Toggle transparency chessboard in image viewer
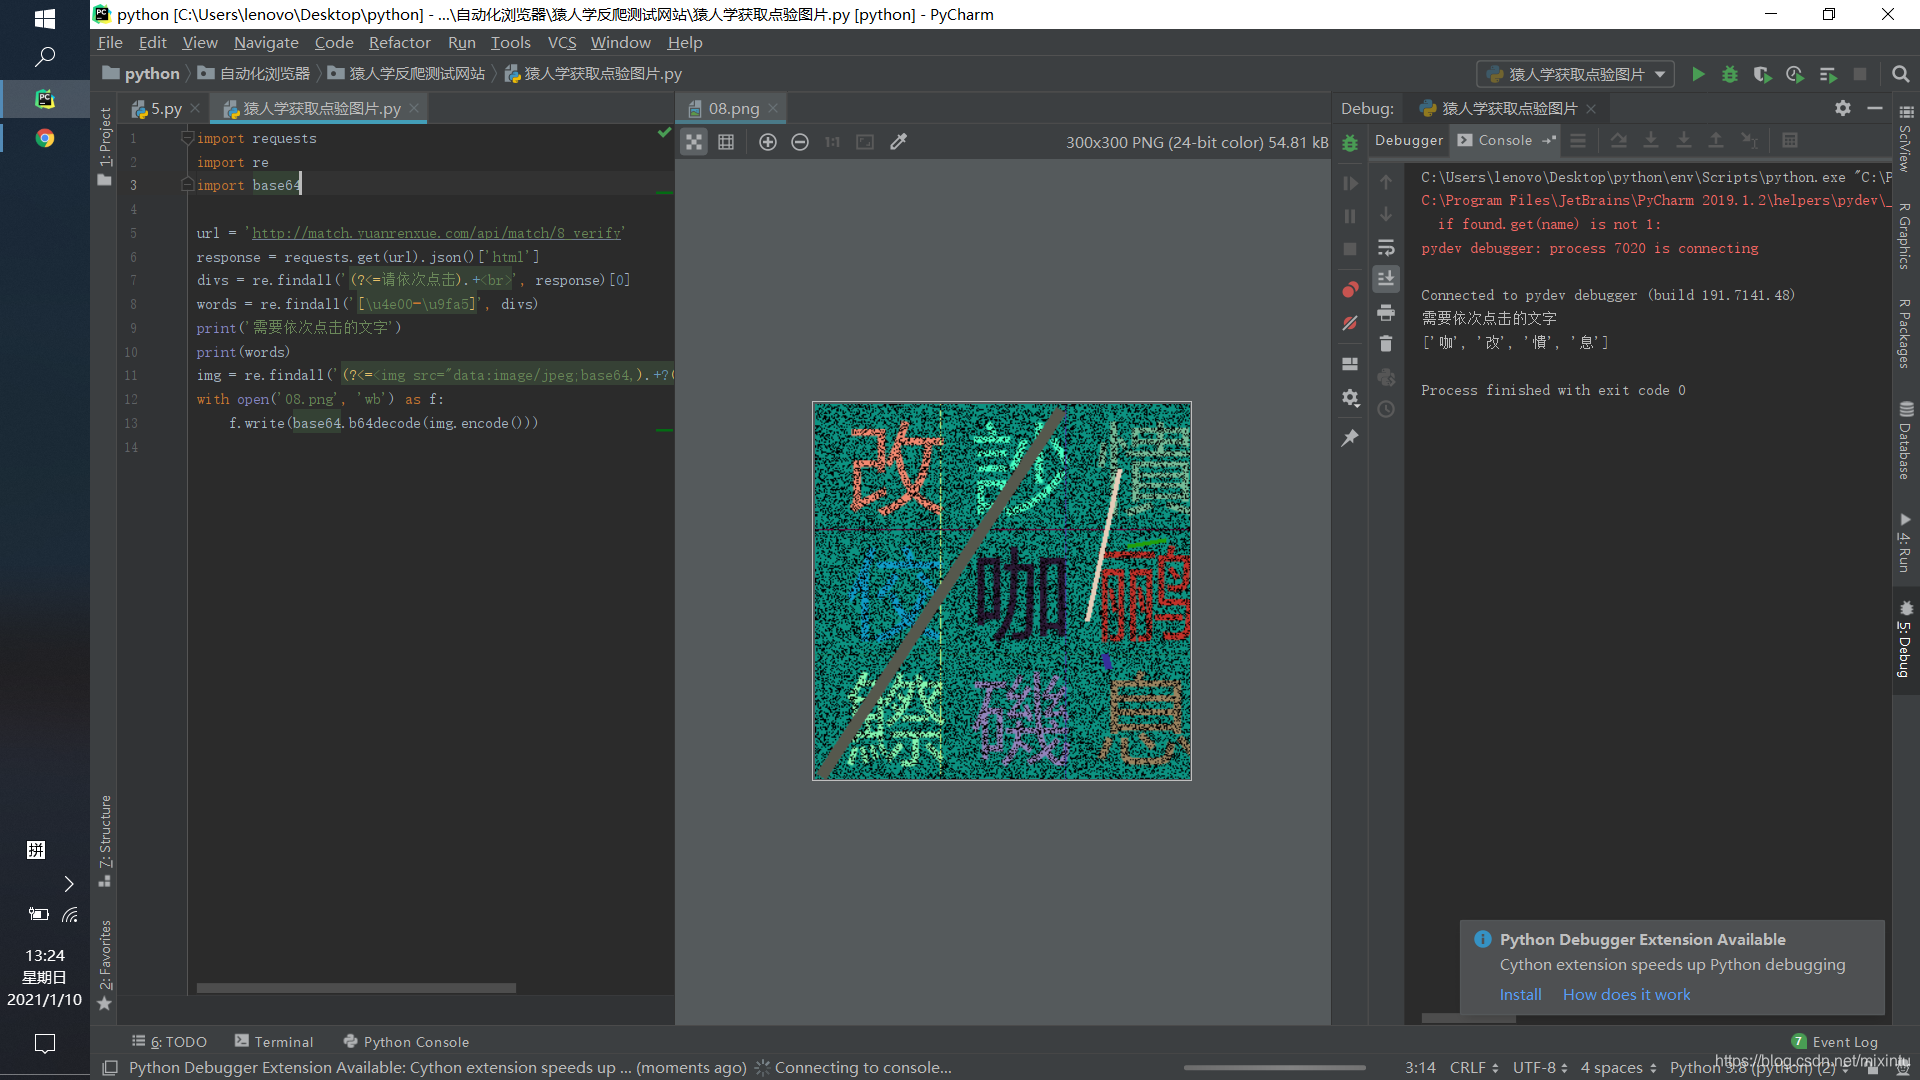This screenshot has height=1080, width=1920. point(694,142)
